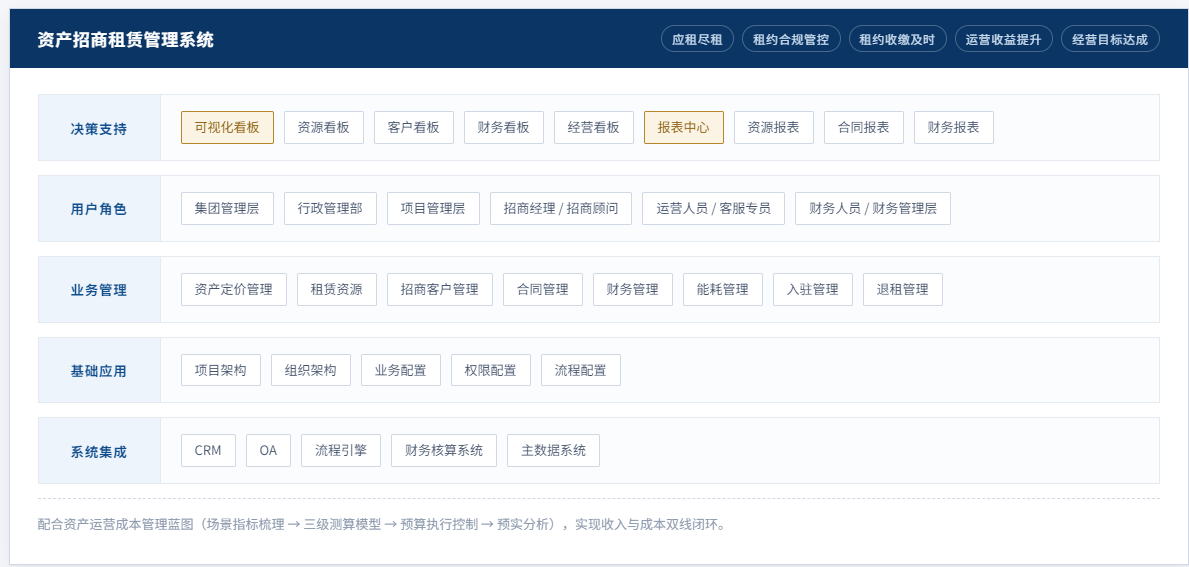The image size is (1189, 567).
Task: Select the 财务核算系统 integration box
Action: pos(444,450)
